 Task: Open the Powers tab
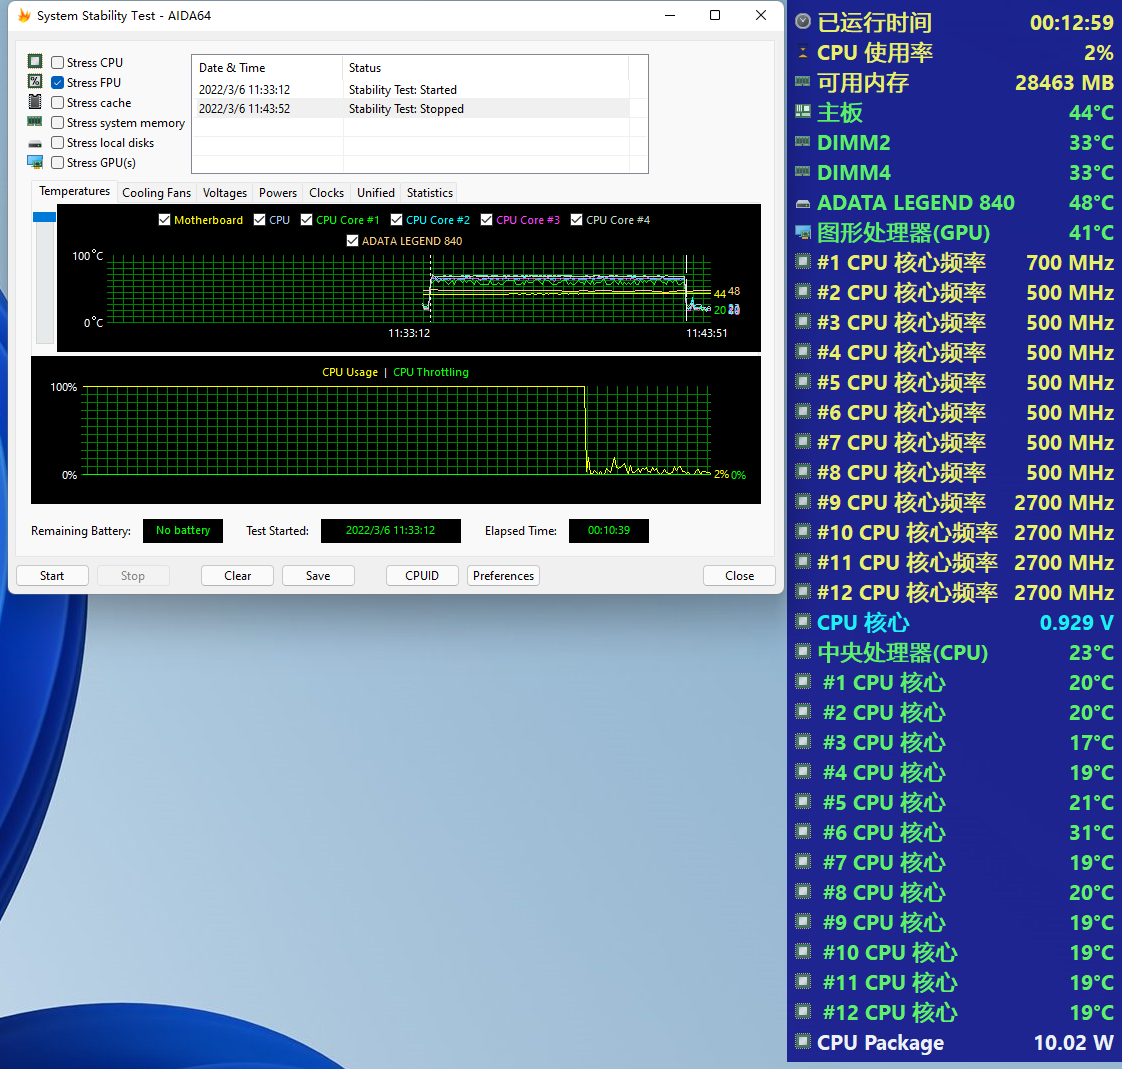click(x=278, y=192)
